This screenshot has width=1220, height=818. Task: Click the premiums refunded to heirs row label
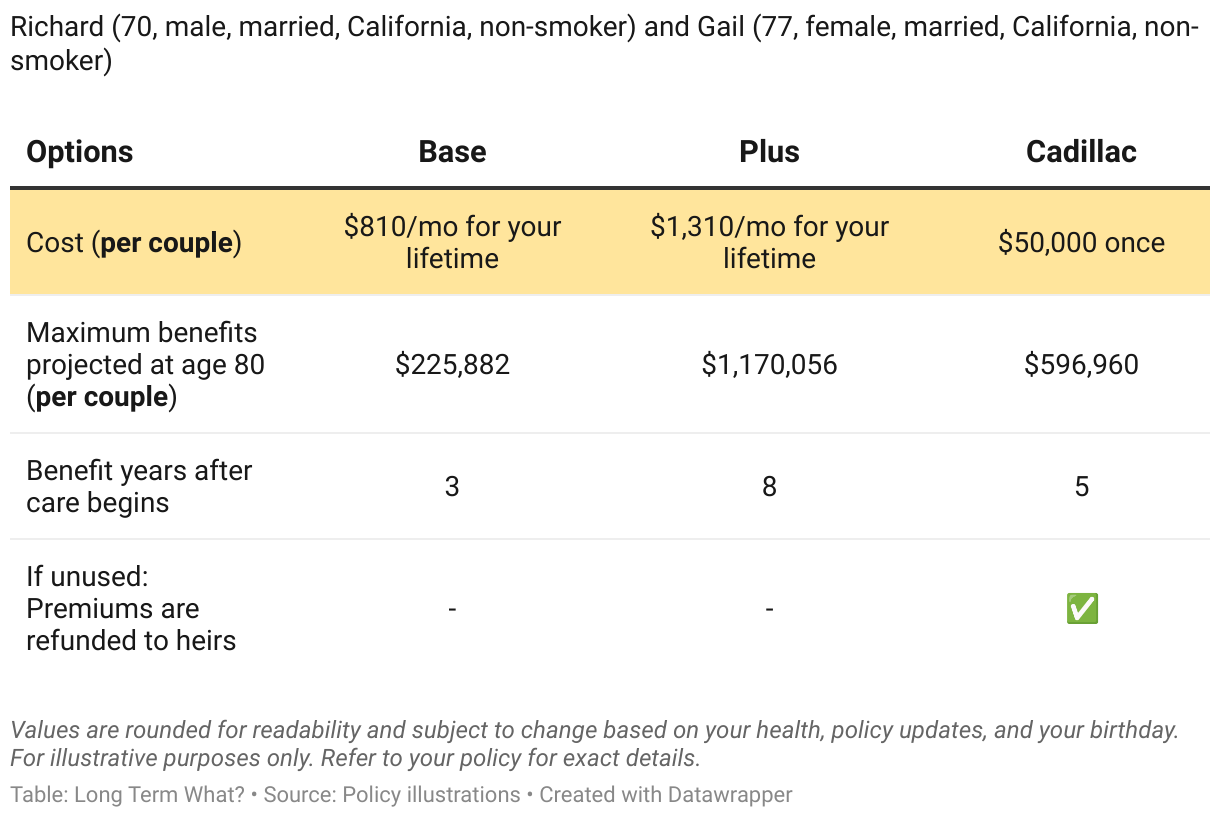click(x=131, y=608)
